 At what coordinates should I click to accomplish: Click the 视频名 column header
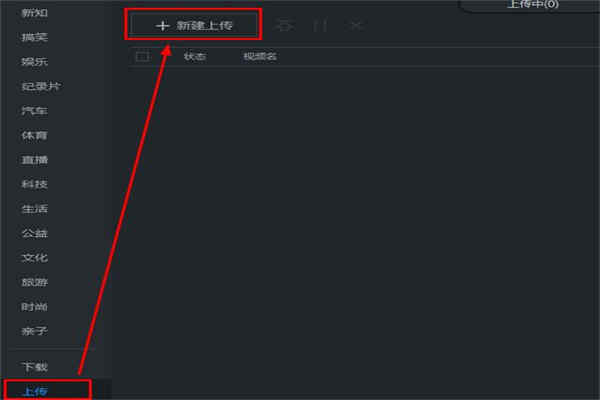tap(260, 56)
